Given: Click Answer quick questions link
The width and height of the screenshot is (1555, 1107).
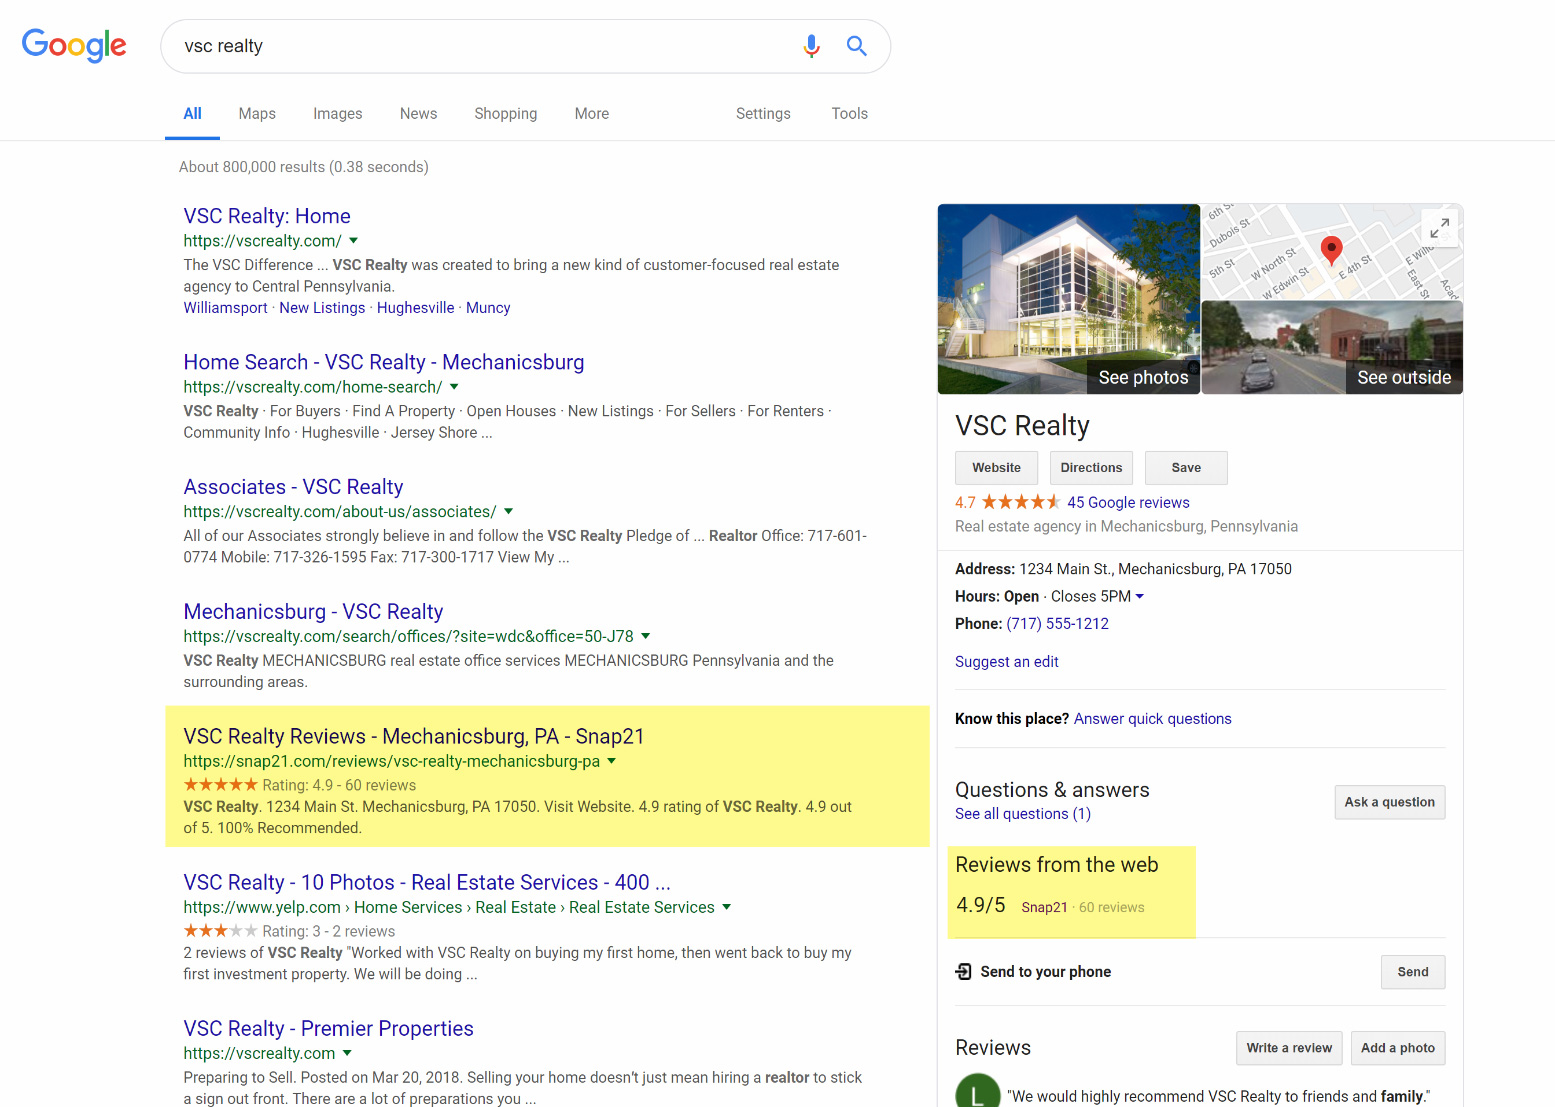Looking at the screenshot, I should point(1152,719).
